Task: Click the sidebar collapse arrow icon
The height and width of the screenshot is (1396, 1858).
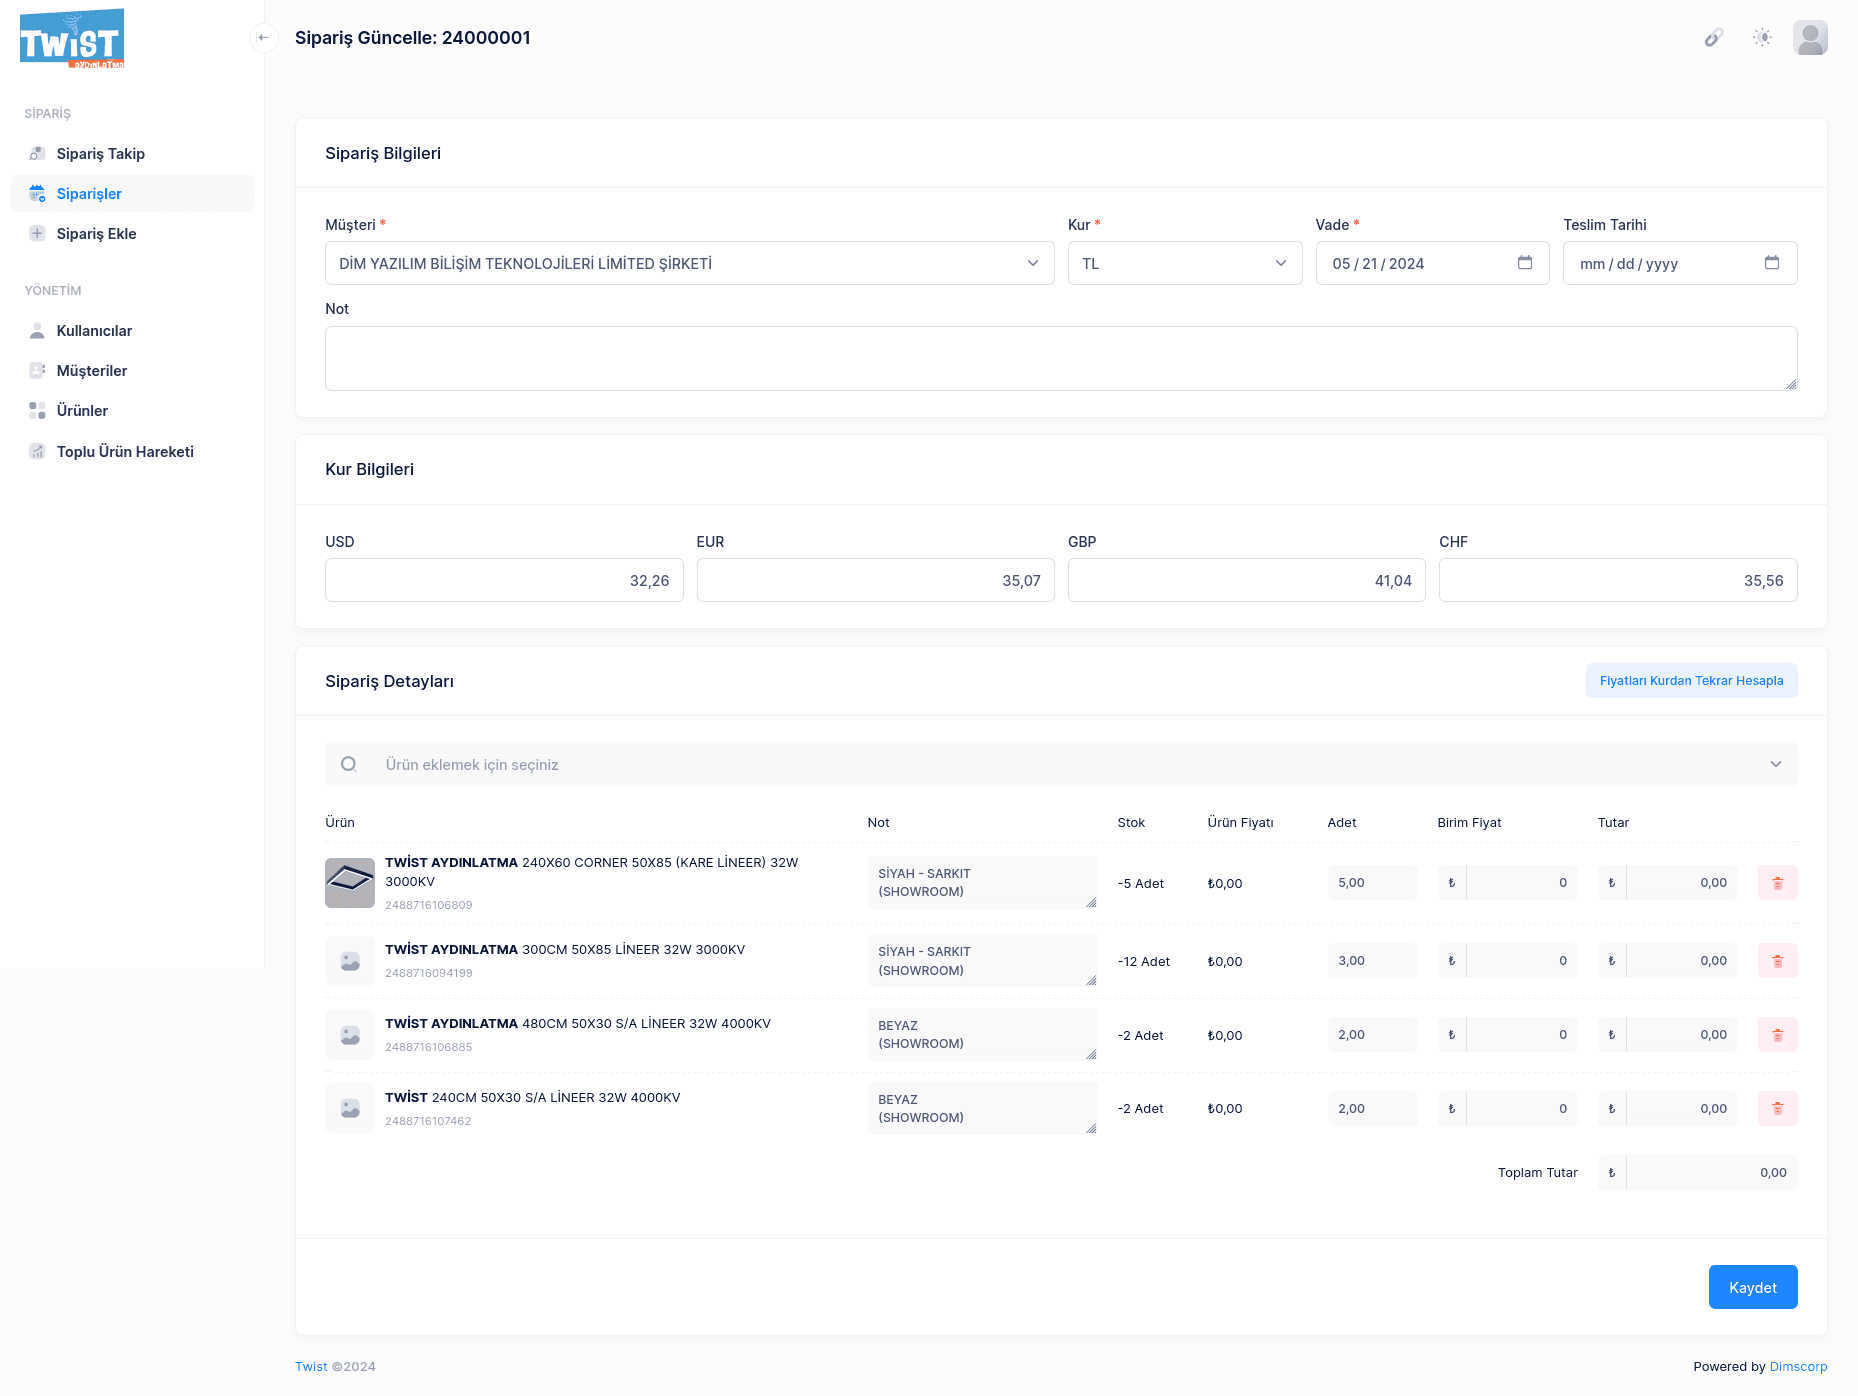Action: 263,38
